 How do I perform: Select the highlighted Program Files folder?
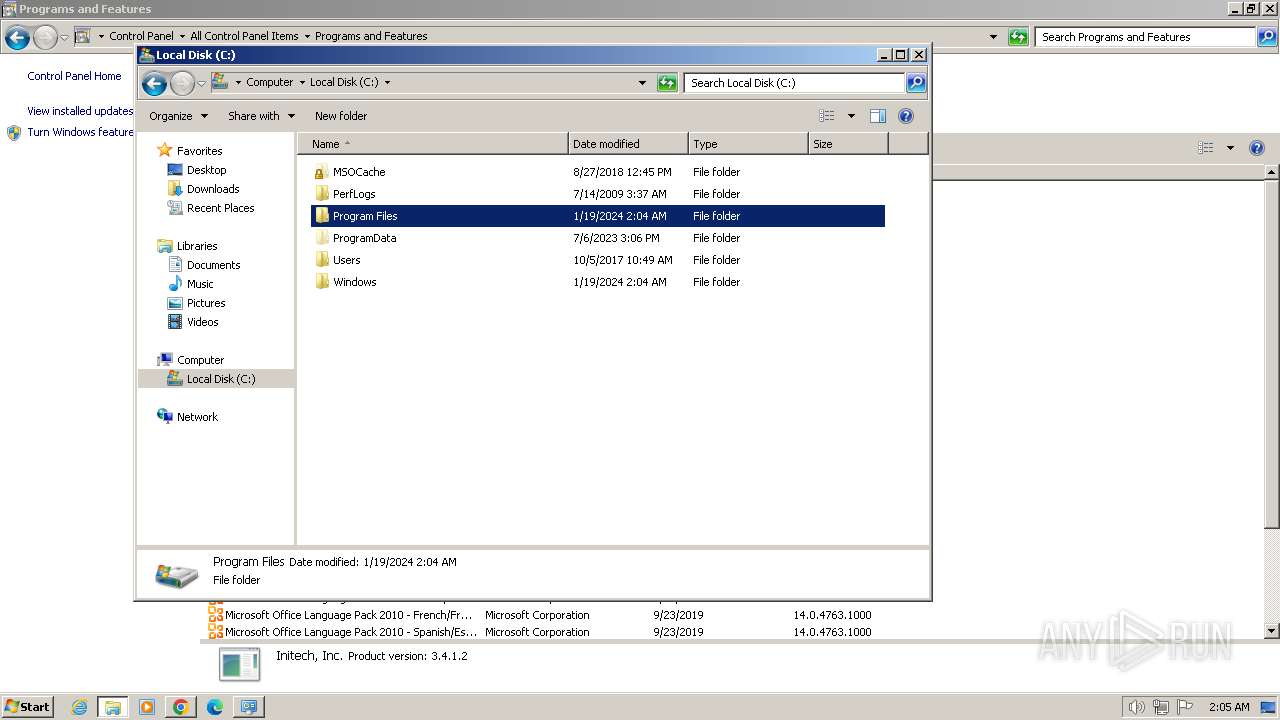[x=598, y=216]
